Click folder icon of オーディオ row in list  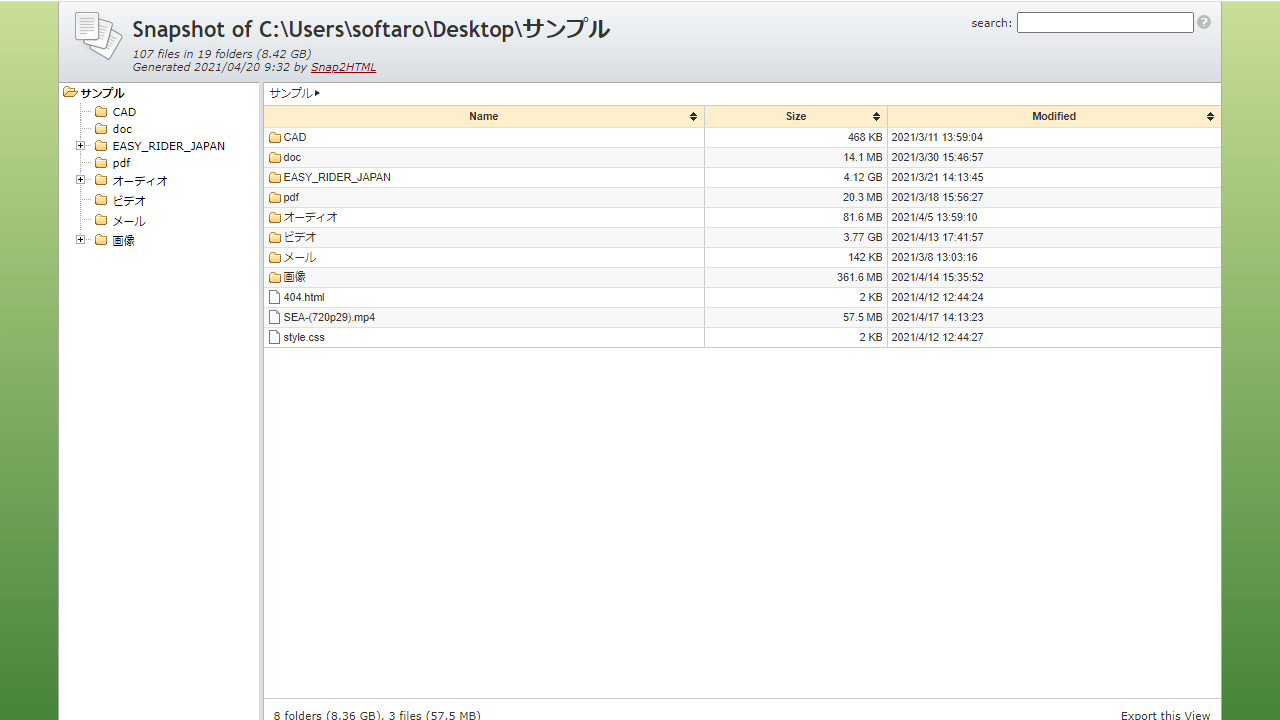(x=275, y=218)
